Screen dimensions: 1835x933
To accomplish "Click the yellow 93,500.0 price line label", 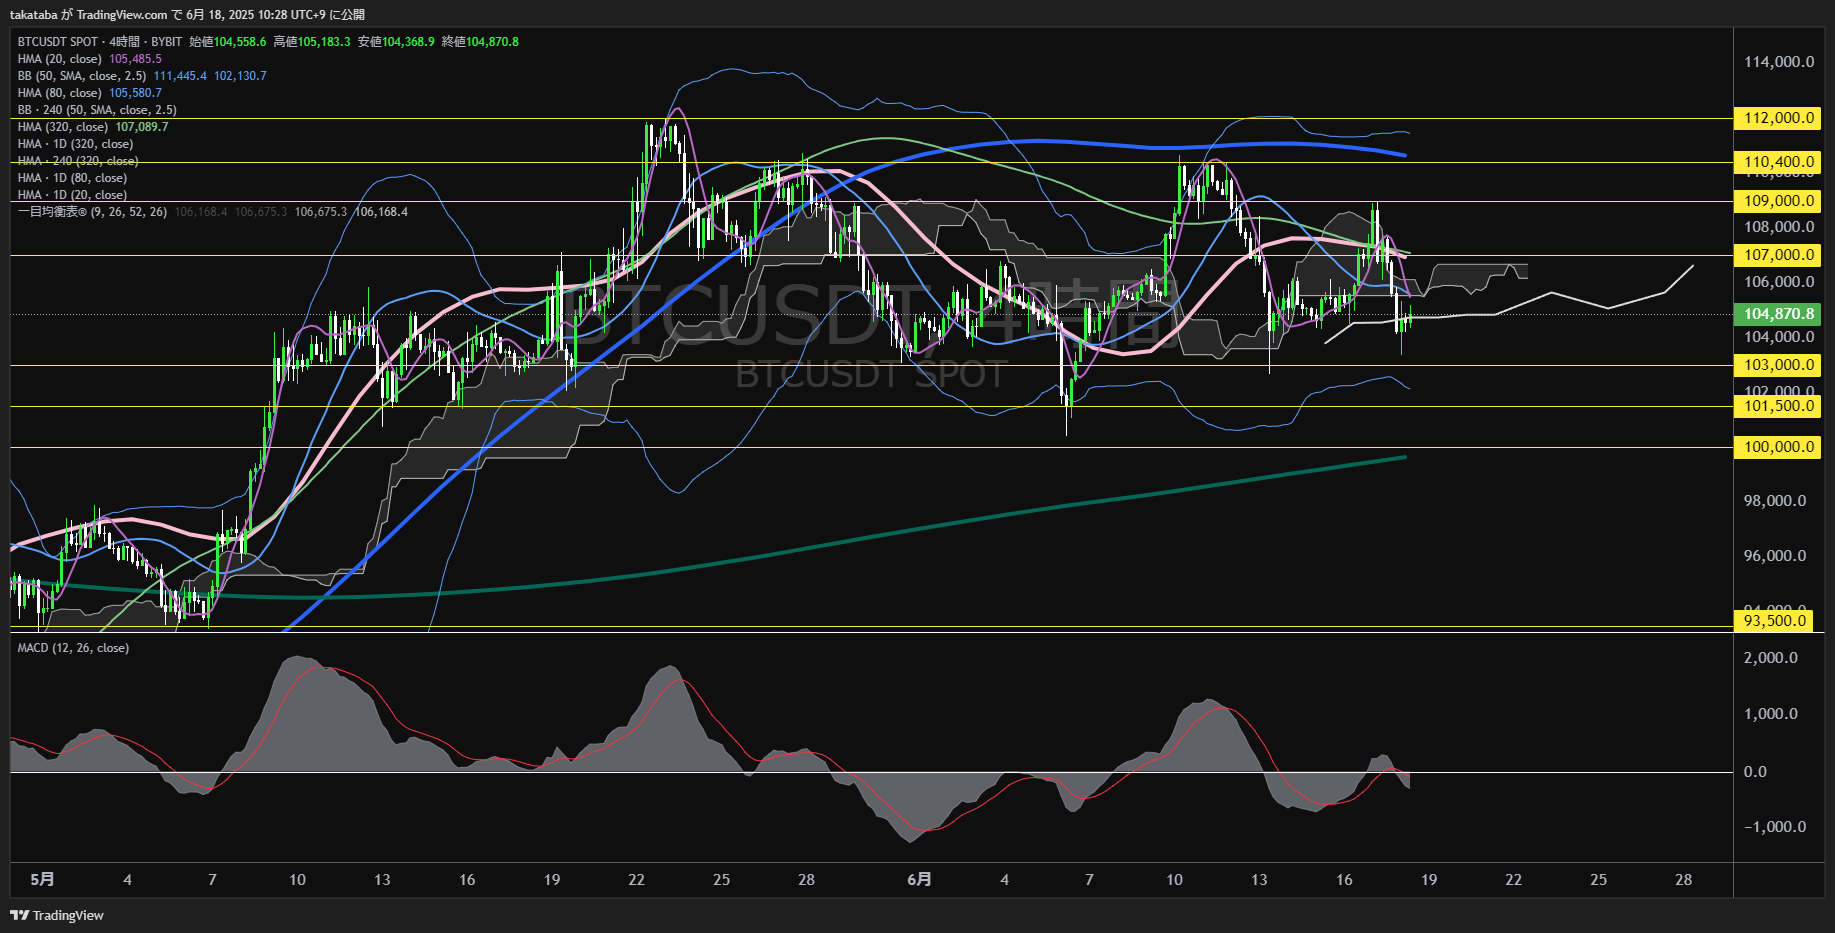I will (x=1775, y=621).
